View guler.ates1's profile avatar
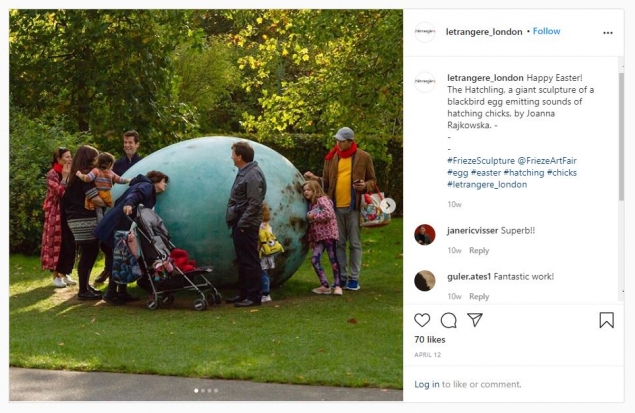 pos(425,281)
